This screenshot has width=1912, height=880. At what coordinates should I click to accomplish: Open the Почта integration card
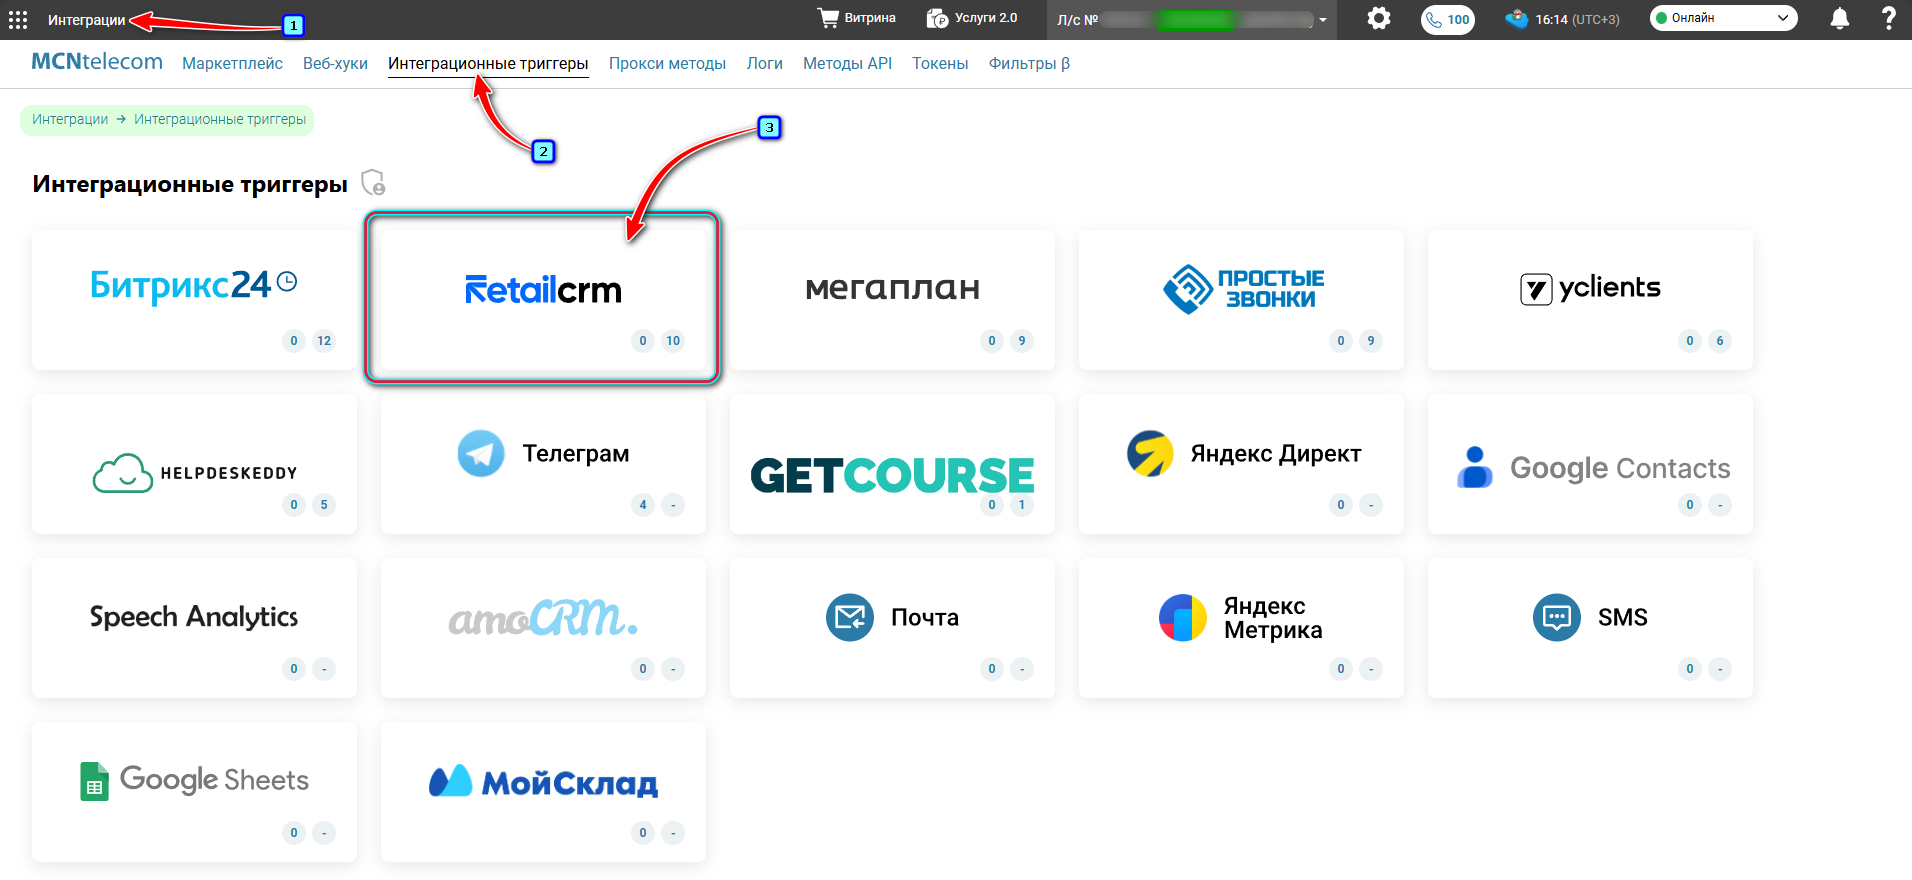point(892,628)
